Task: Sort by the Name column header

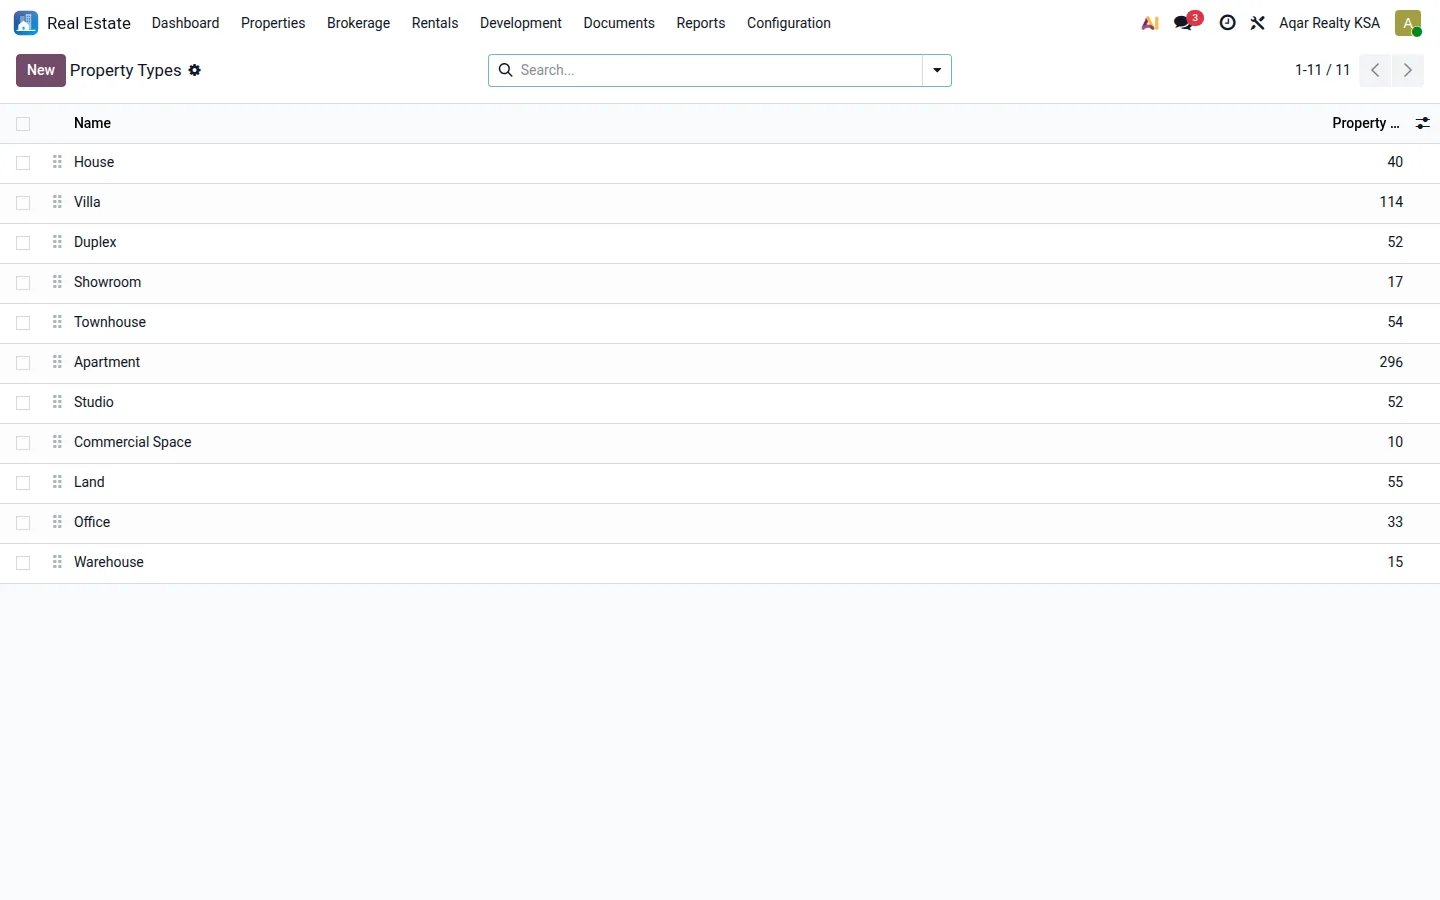Action: [x=92, y=123]
